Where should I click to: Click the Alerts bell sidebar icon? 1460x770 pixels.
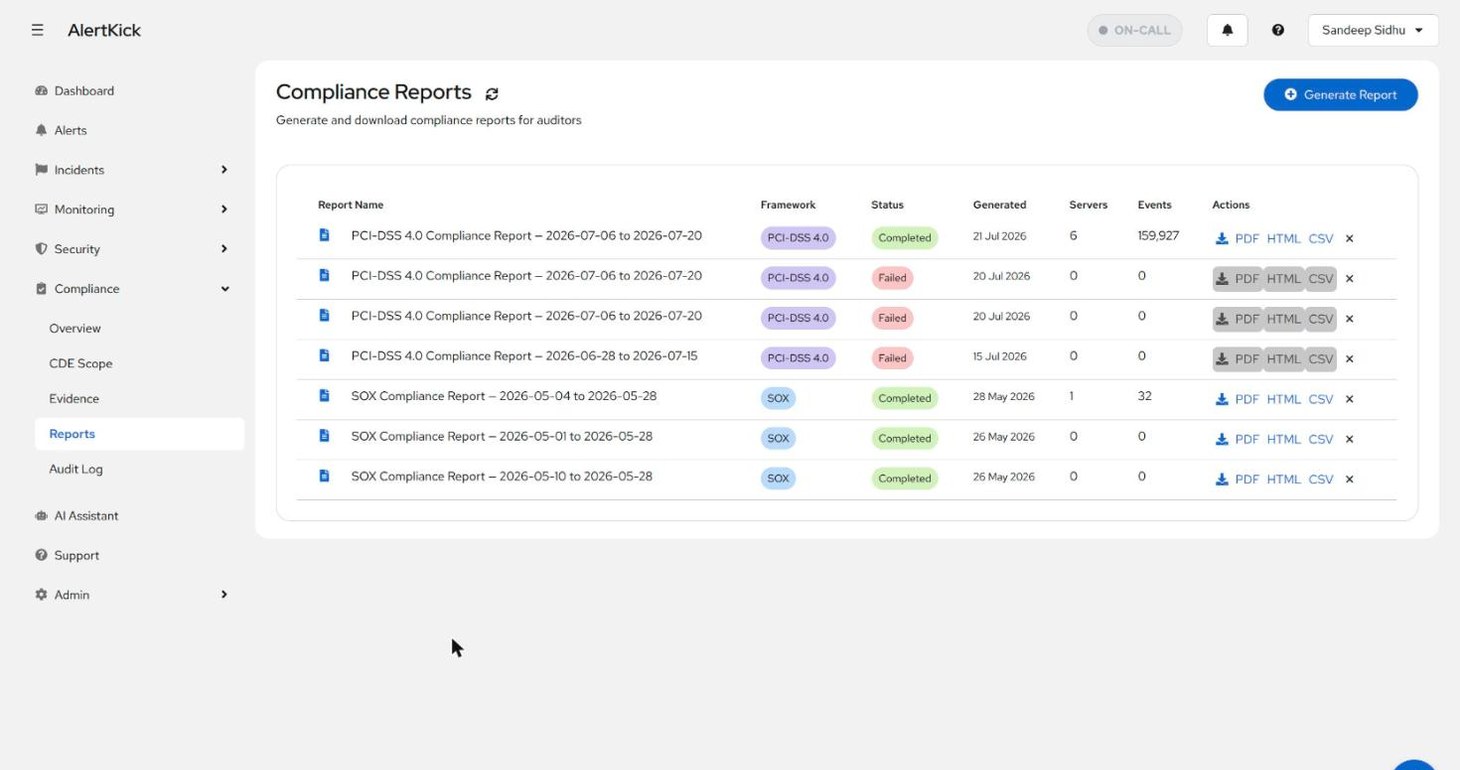(x=41, y=130)
